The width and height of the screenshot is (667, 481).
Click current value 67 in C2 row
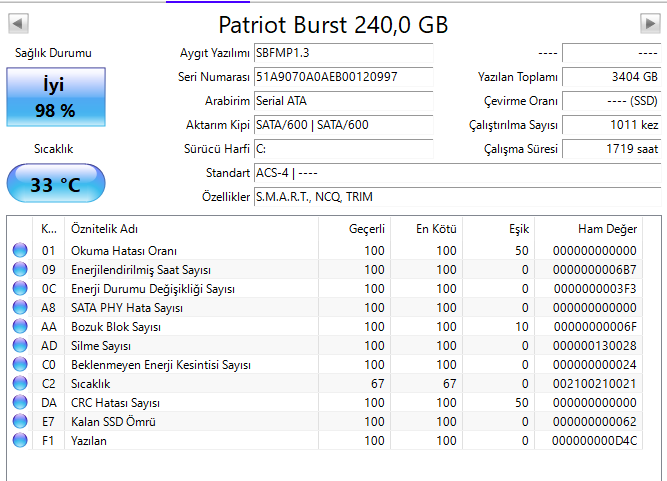(377, 384)
